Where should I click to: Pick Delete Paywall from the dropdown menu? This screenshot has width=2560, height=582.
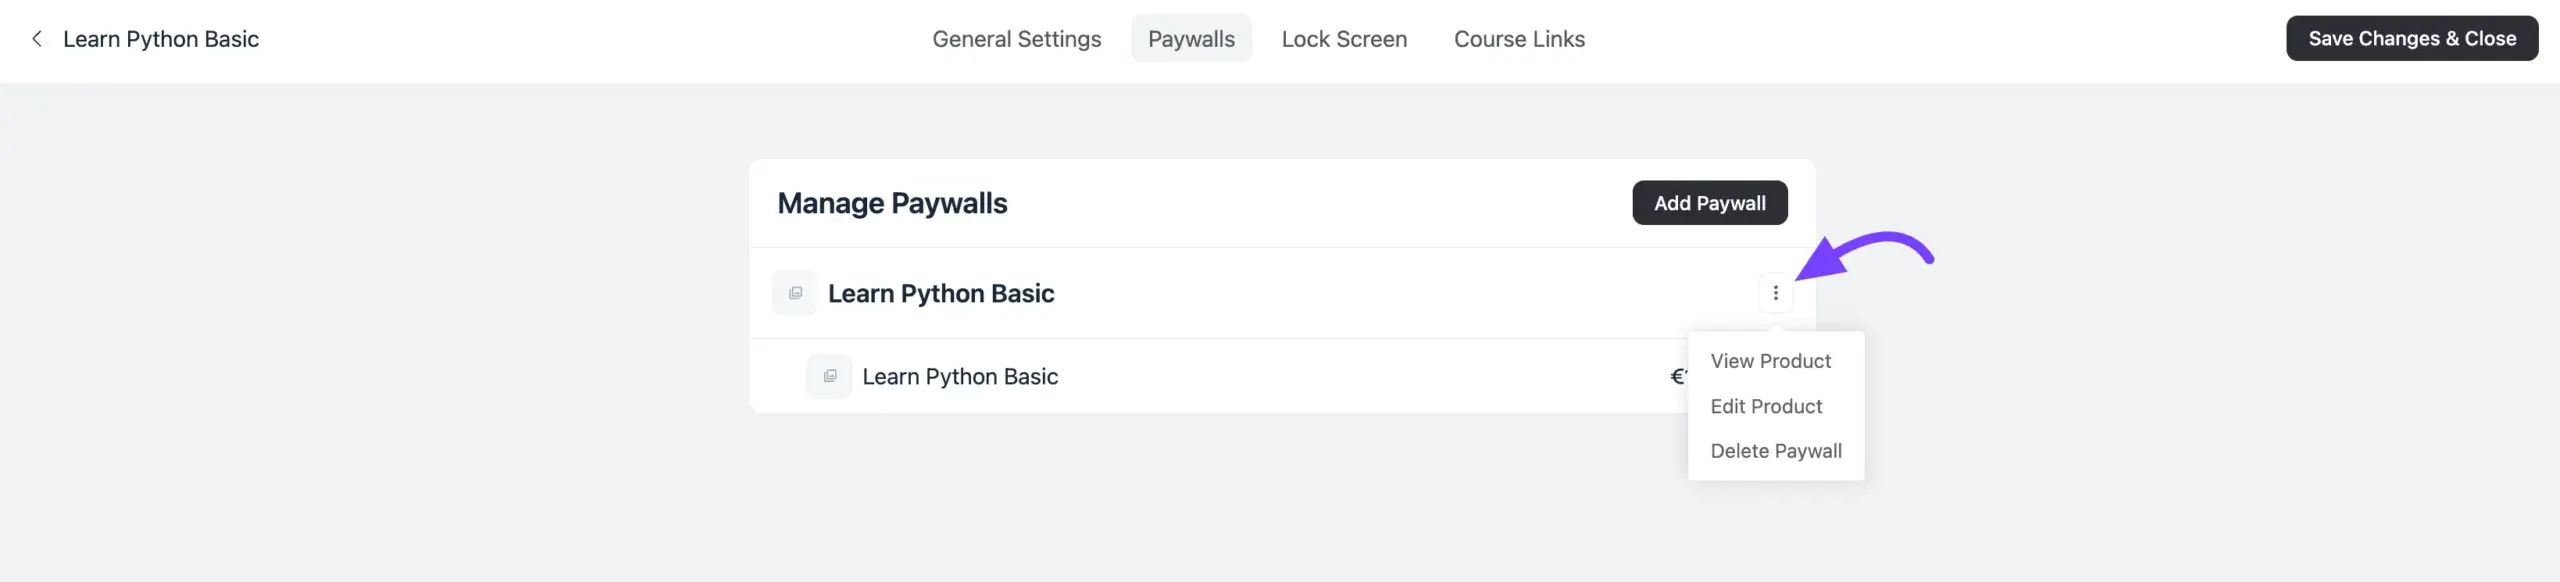tap(1776, 451)
